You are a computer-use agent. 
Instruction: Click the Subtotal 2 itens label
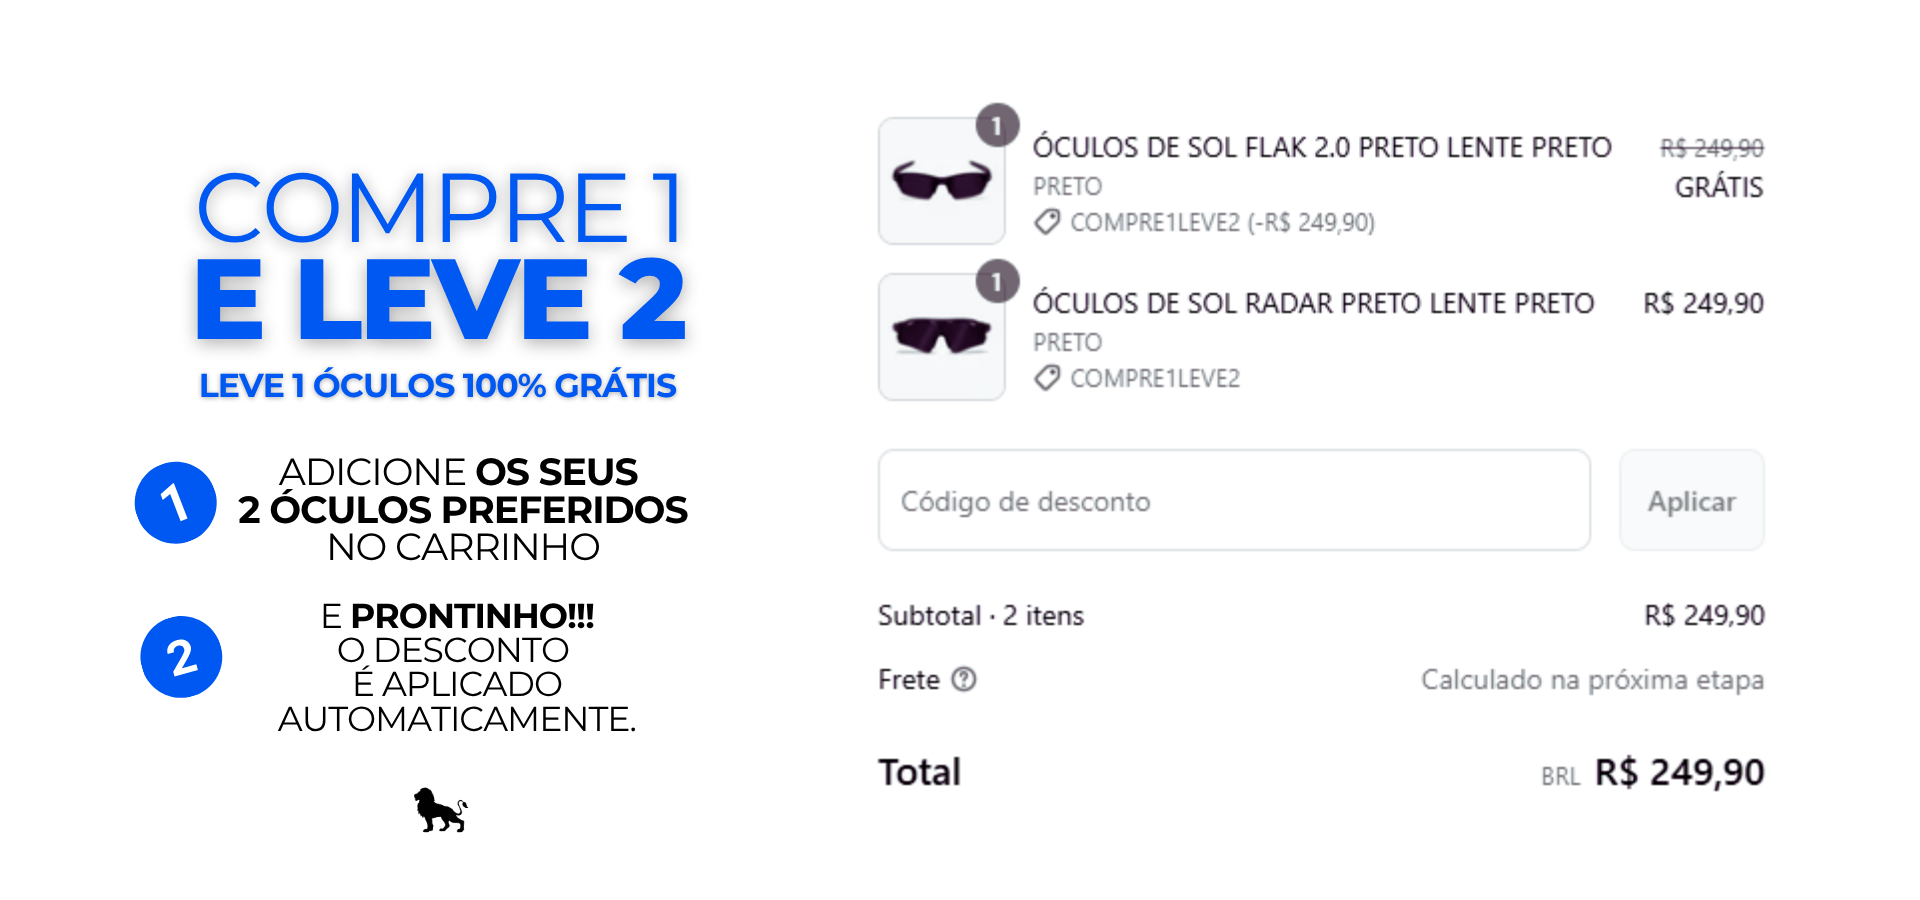point(981,615)
